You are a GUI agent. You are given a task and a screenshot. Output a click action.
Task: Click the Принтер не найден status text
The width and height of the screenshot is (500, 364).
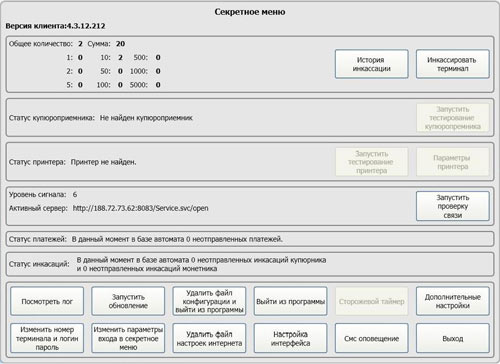[x=103, y=162]
